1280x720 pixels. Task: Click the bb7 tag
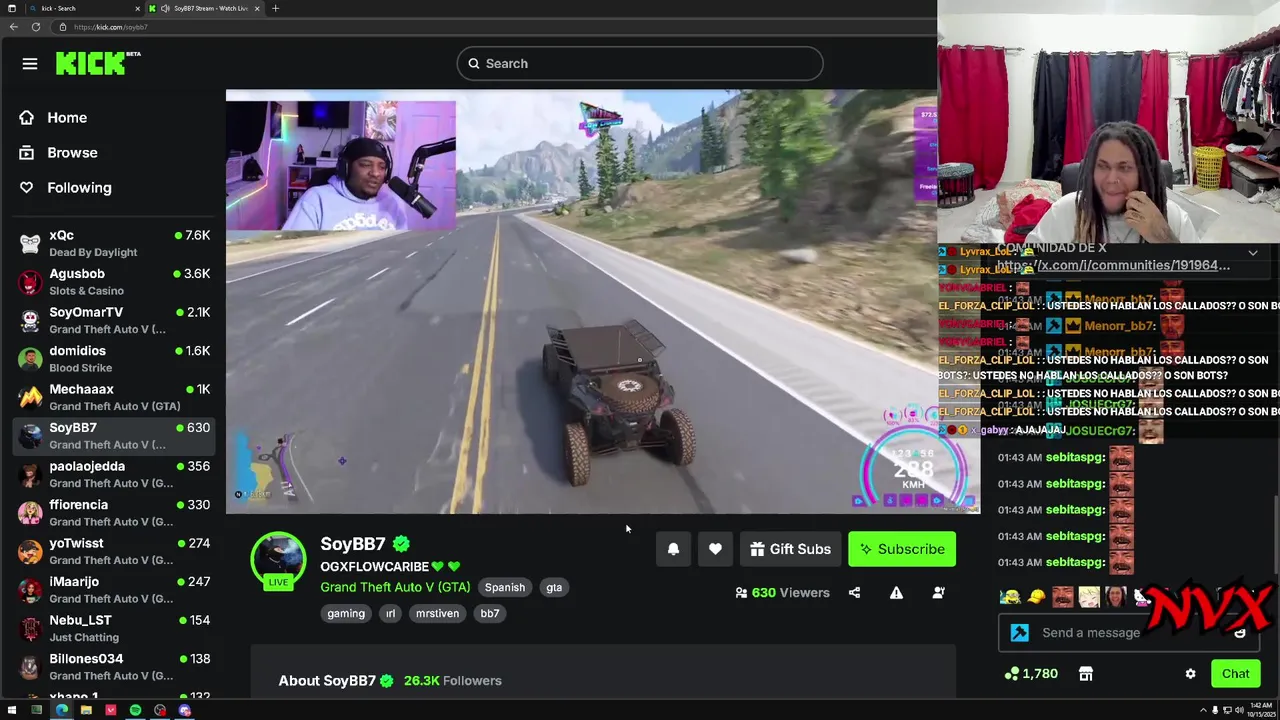490,614
